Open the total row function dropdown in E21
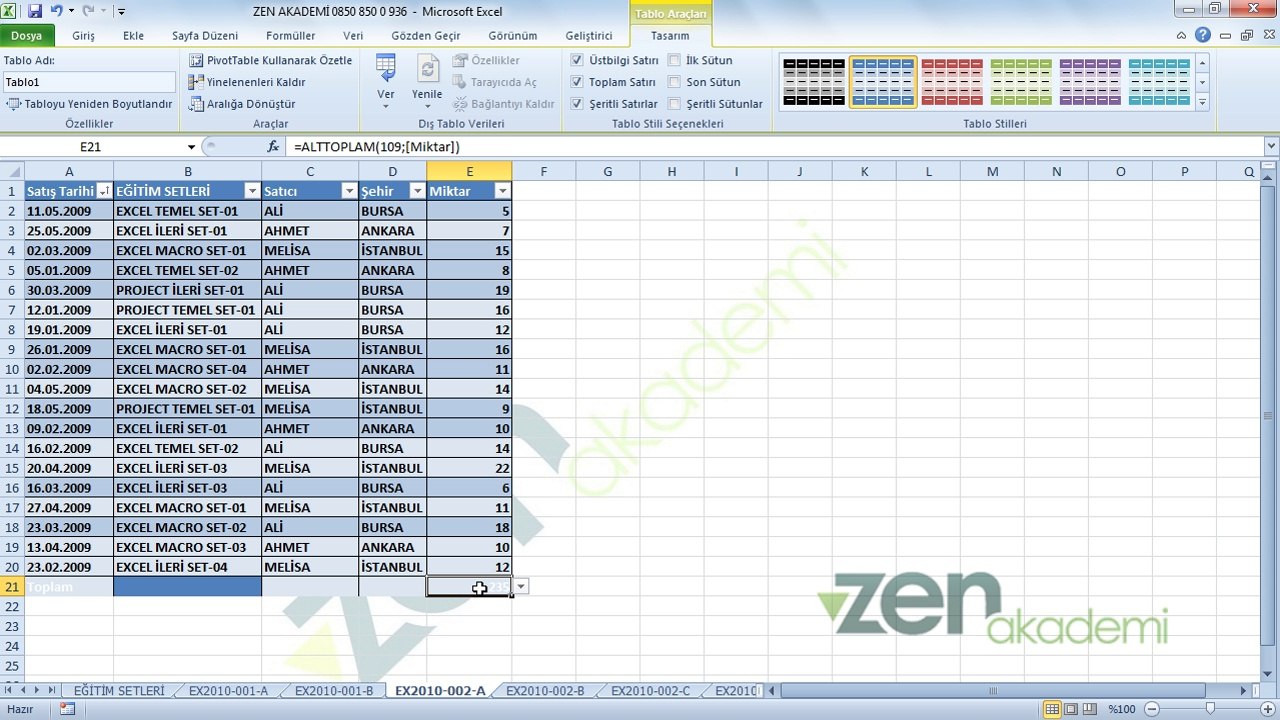1280x720 pixels. point(521,587)
